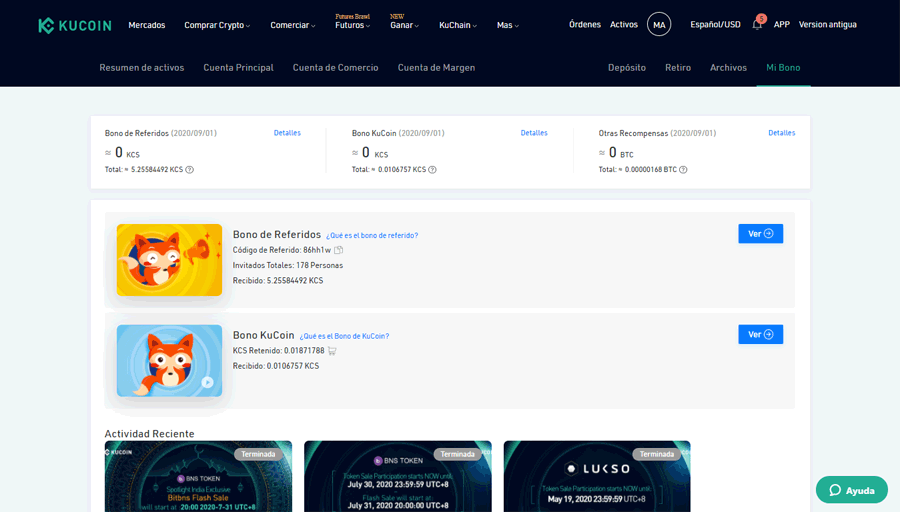Viewport: 900px width, 512px height.
Task: Open the Archivos tab
Action: (x=728, y=68)
